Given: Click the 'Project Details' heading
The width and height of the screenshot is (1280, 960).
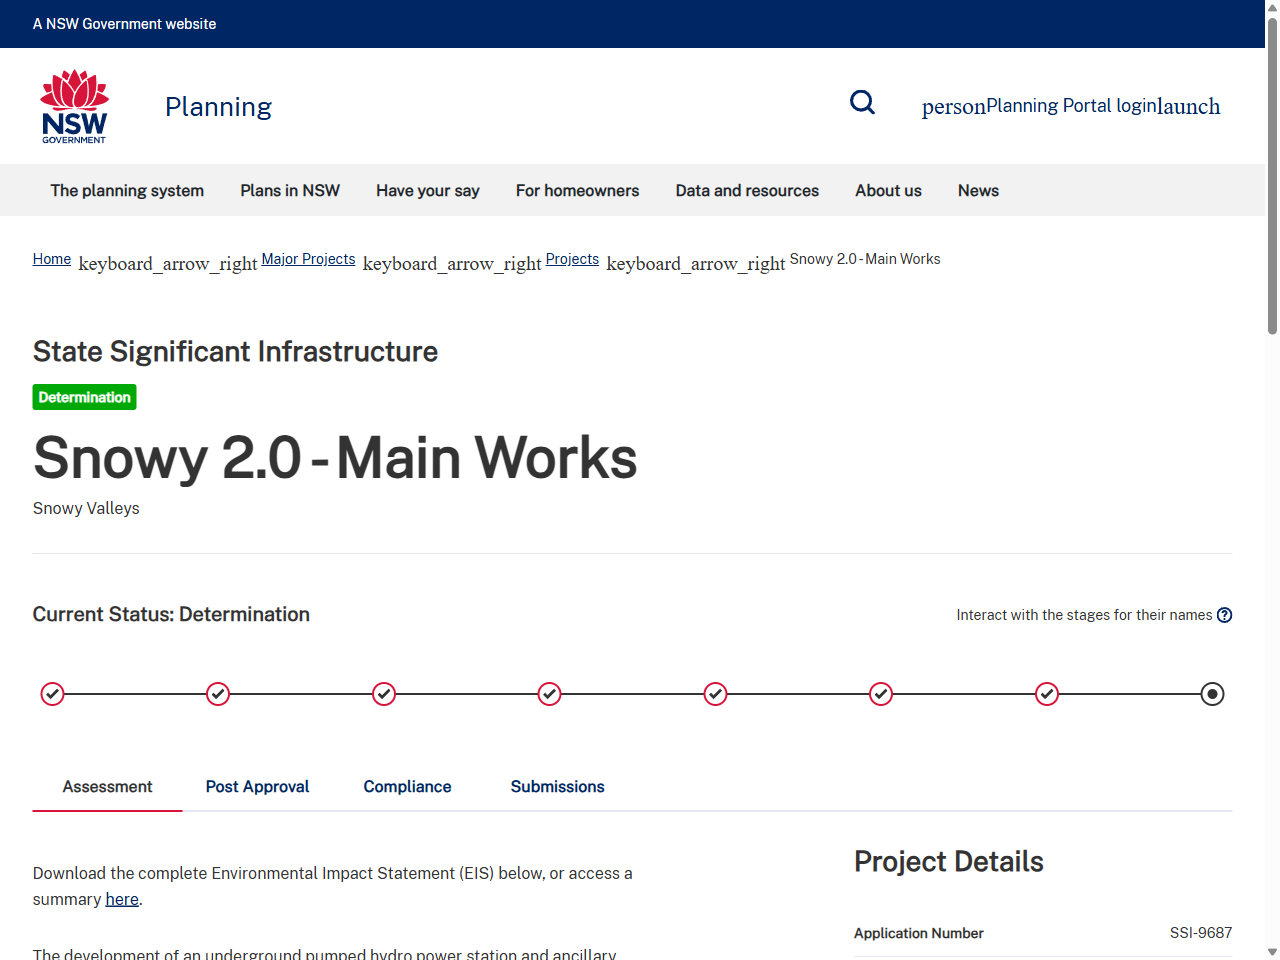Looking at the screenshot, I should [949, 861].
